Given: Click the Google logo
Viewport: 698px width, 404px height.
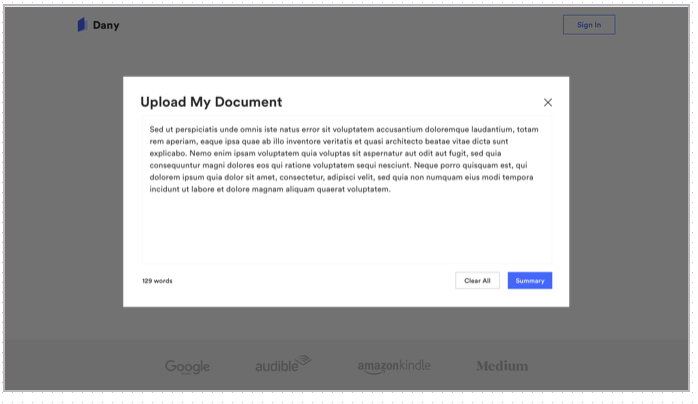Looking at the screenshot, I should pos(187,367).
